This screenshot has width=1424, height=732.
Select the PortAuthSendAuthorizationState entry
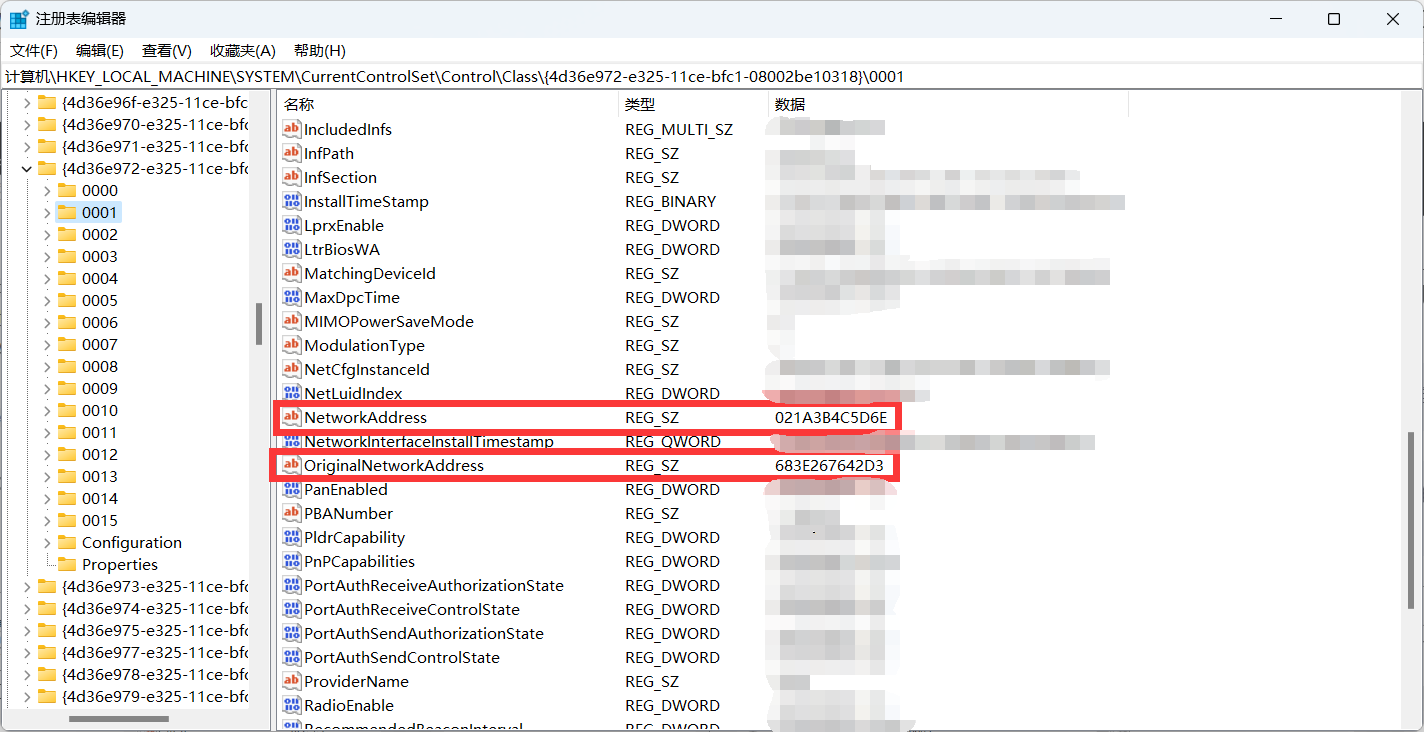424,633
